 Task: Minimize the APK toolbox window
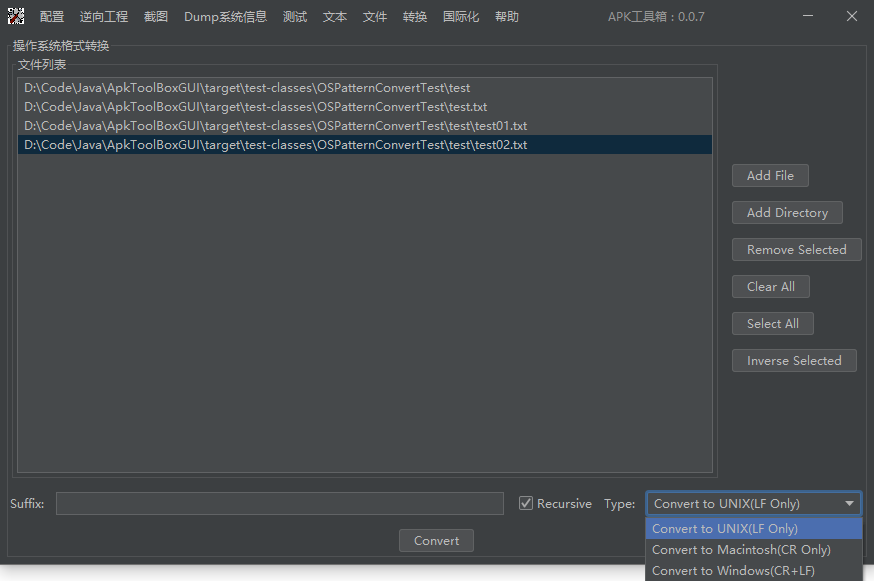(807, 17)
